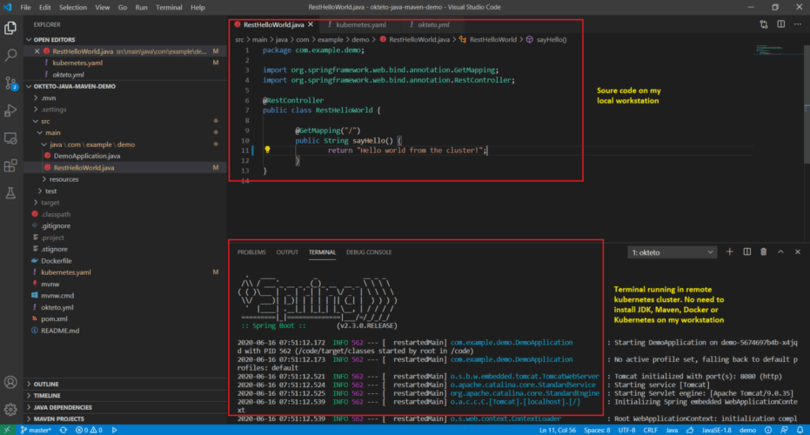Change line endings via CRLF item
This screenshot has width=810, height=435.
pyautogui.click(x=650, y=430)
